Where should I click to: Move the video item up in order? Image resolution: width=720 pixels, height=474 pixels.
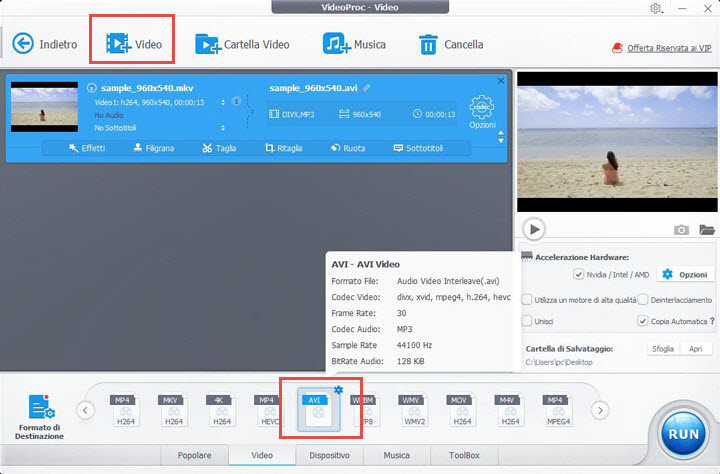tap(501, 133)
